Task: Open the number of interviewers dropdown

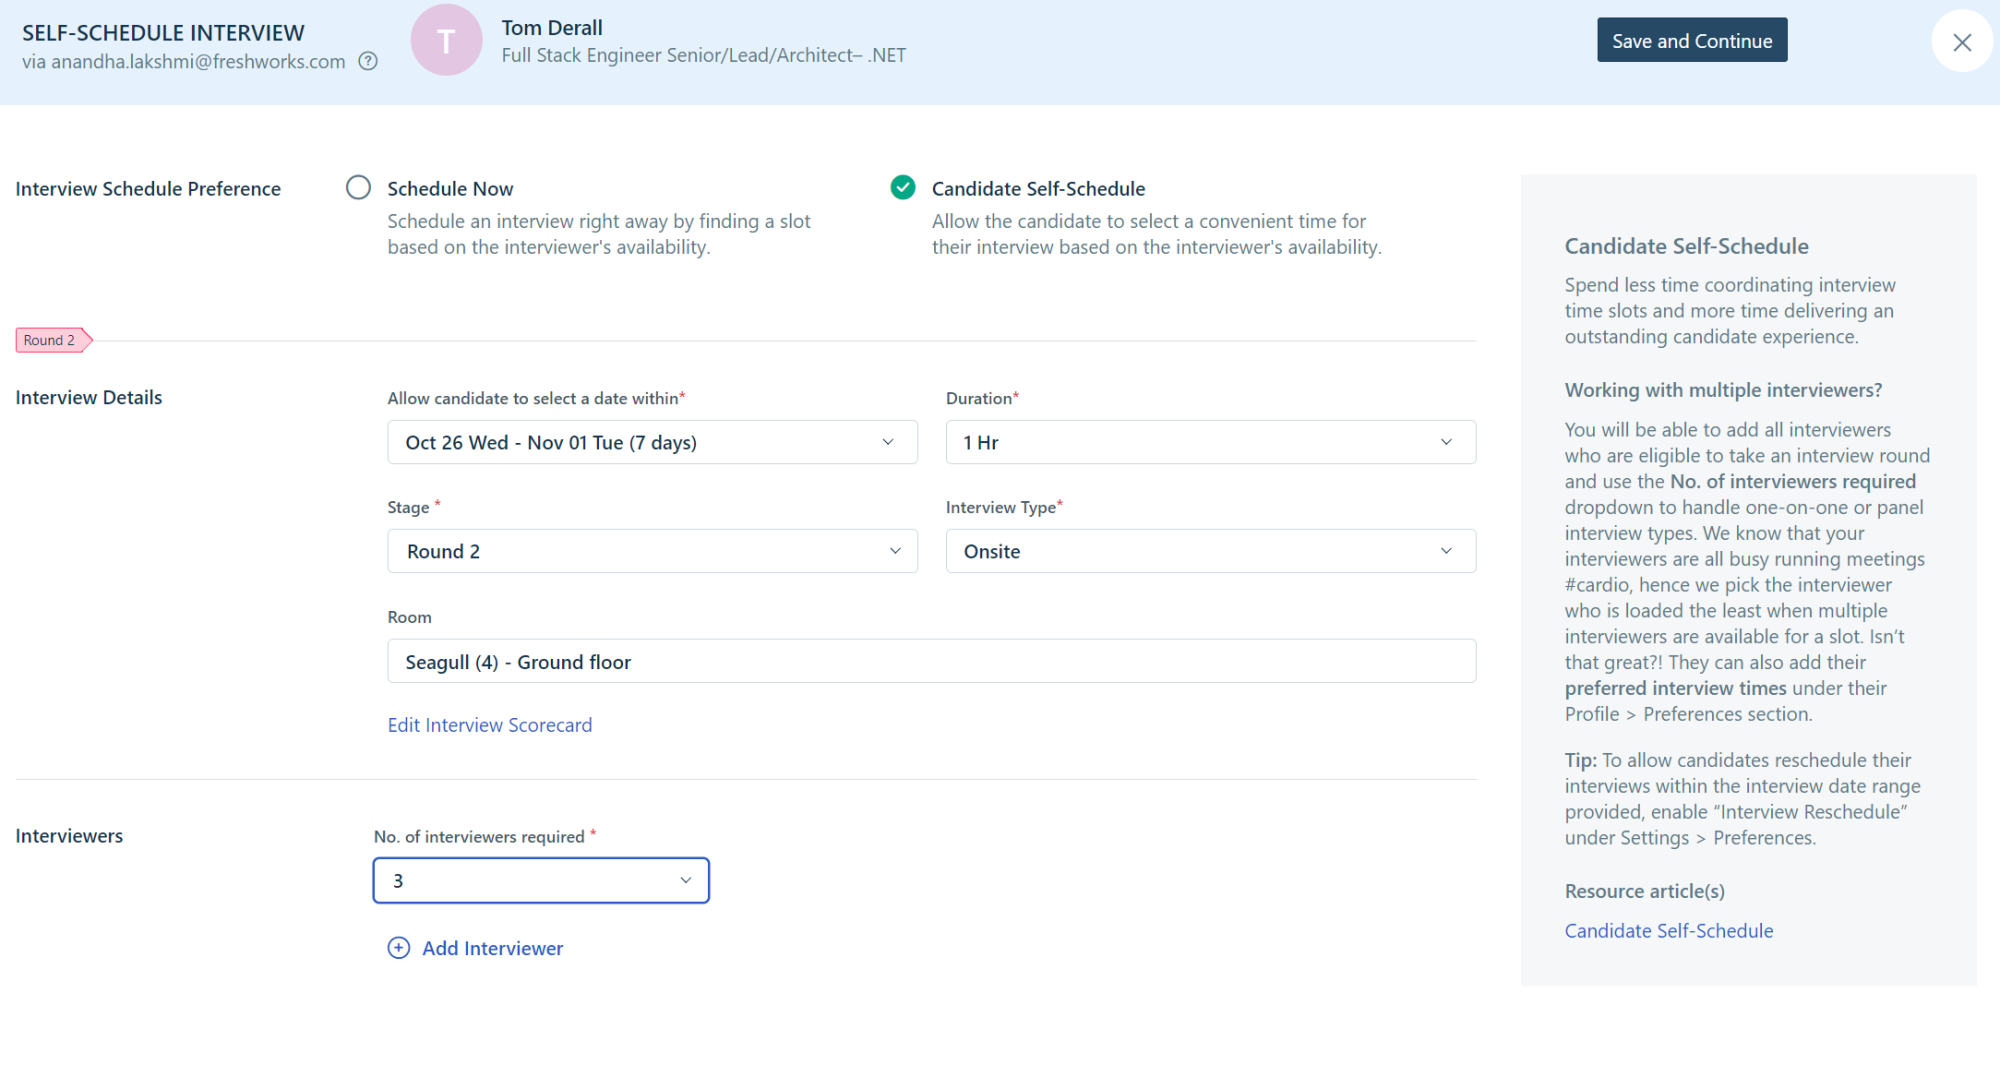Action: tap(541, 880)
